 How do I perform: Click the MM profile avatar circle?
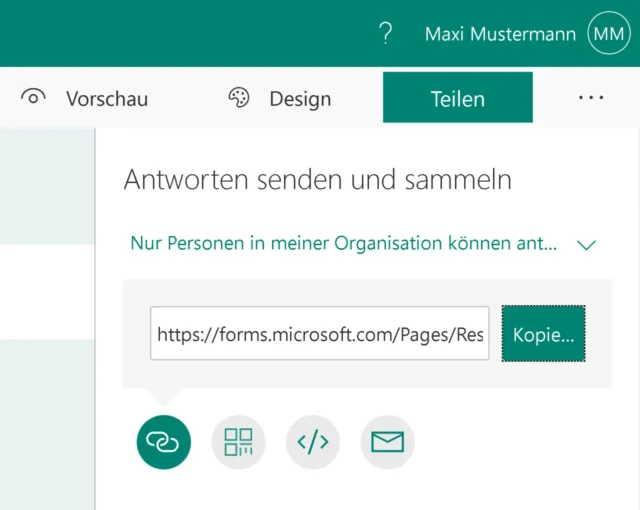point(609,34)
